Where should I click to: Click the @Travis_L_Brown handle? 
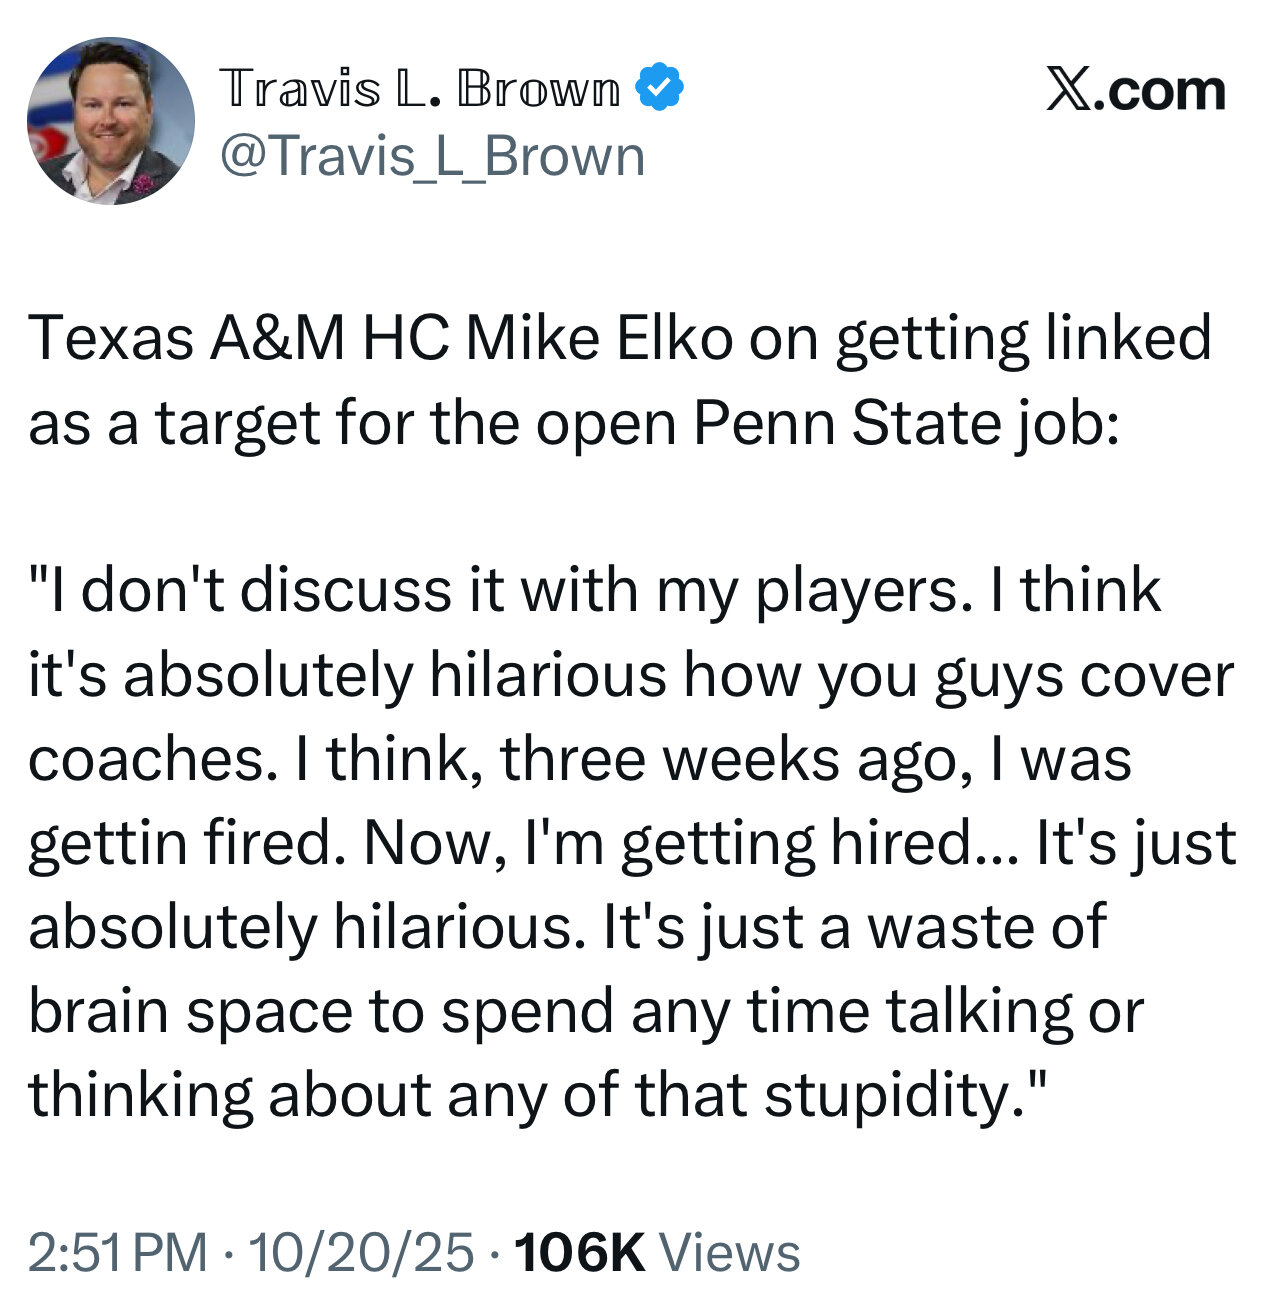coord(432,157)
